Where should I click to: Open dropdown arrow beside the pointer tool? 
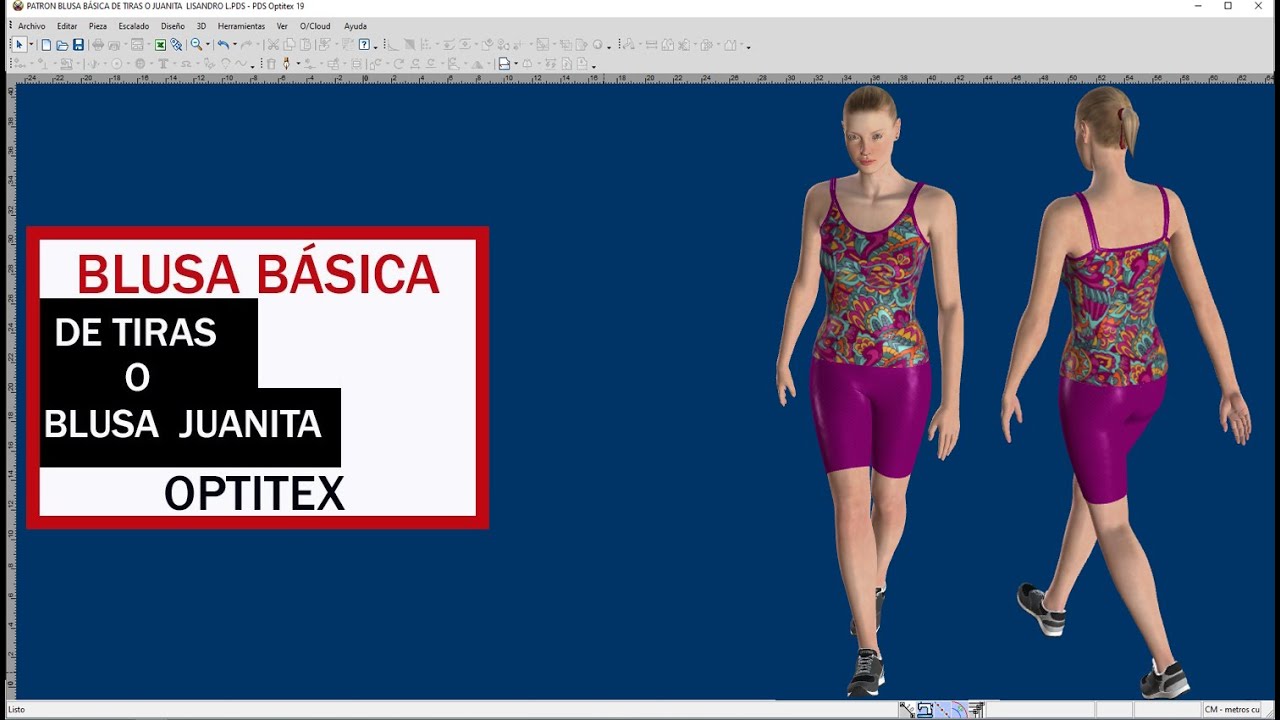(x=31, y=45)
